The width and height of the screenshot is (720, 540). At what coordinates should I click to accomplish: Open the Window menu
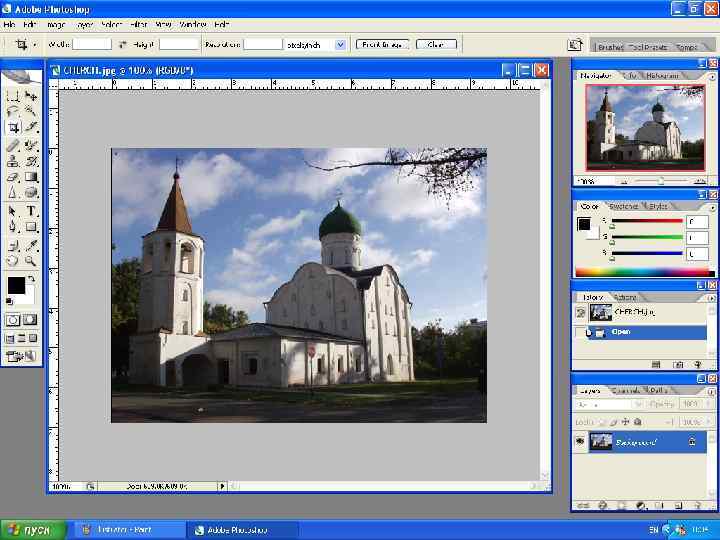point(193,24)
